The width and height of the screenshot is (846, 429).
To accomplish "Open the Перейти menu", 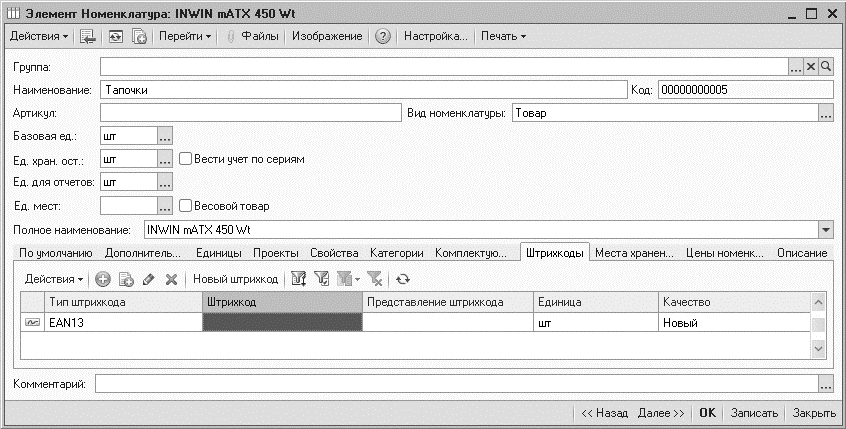I will tap(185, 37).
